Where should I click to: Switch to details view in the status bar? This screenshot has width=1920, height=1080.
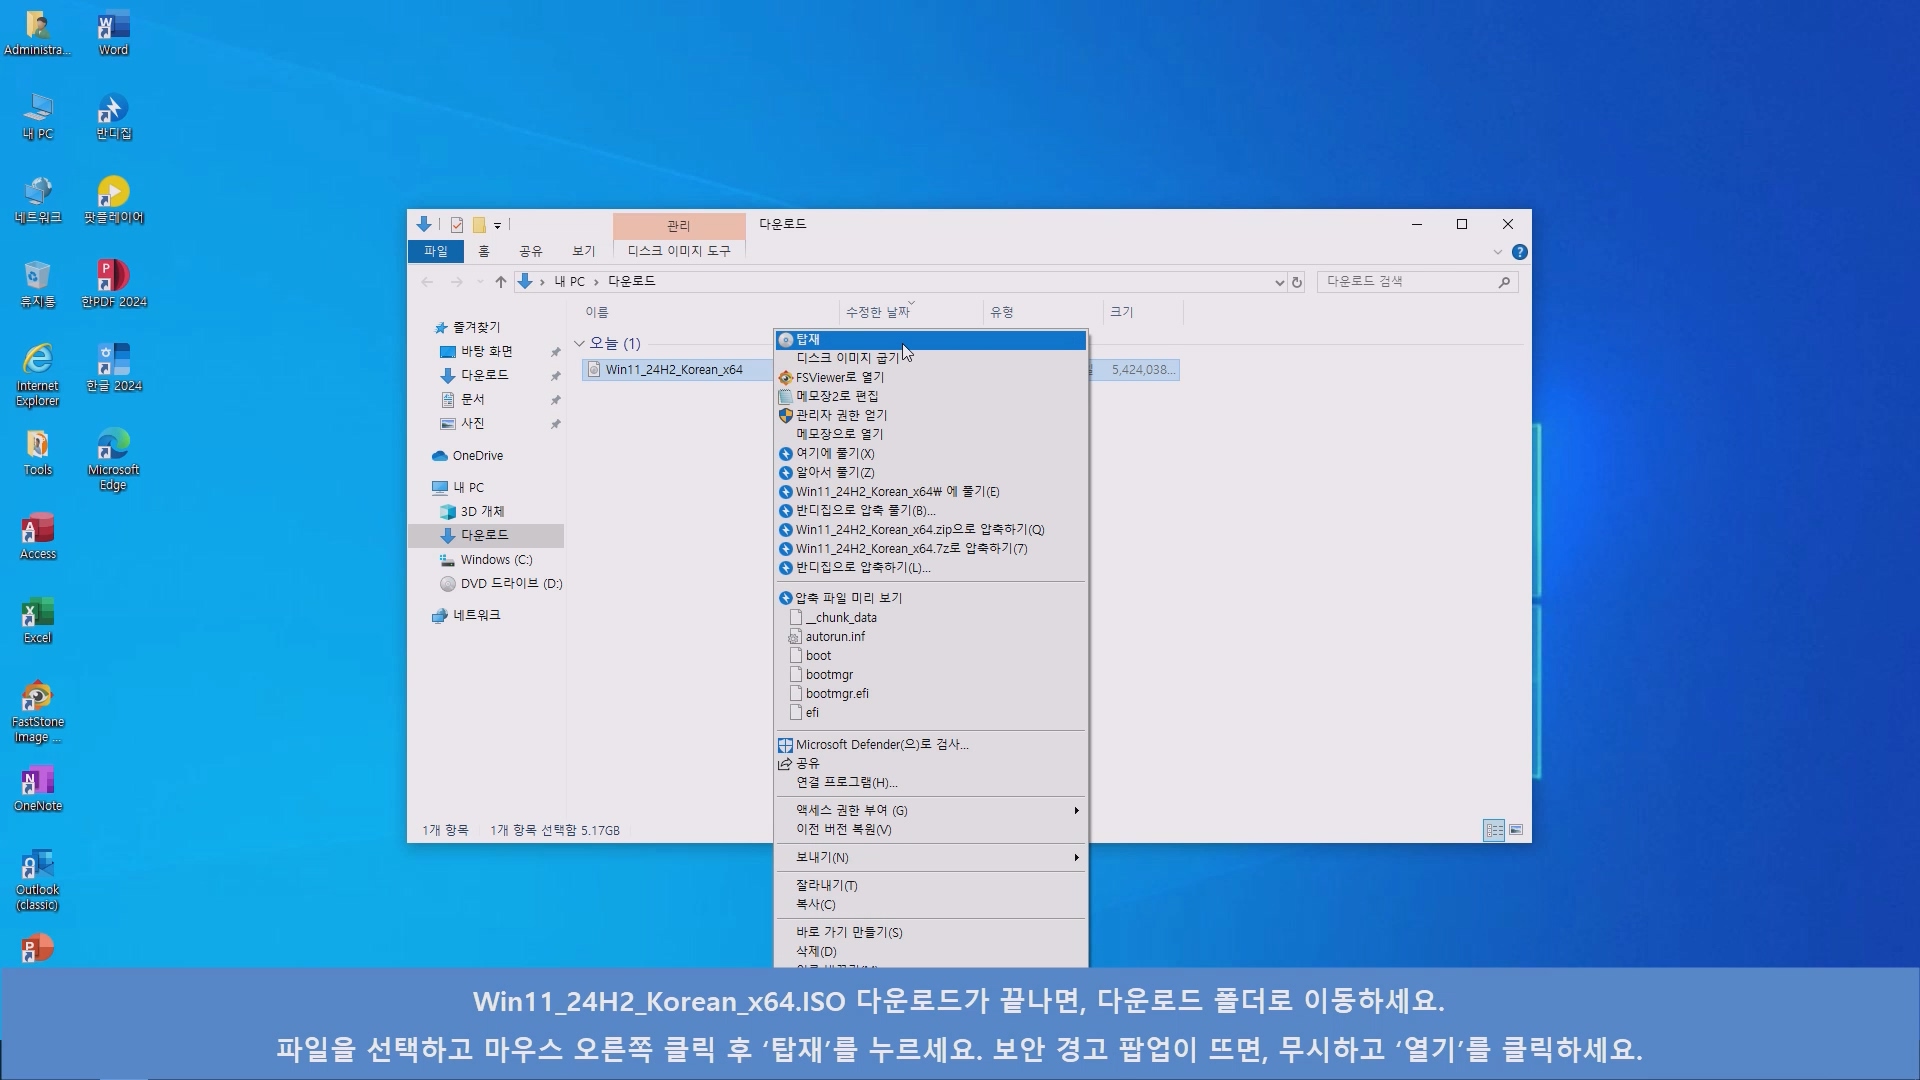[1494, 830]
